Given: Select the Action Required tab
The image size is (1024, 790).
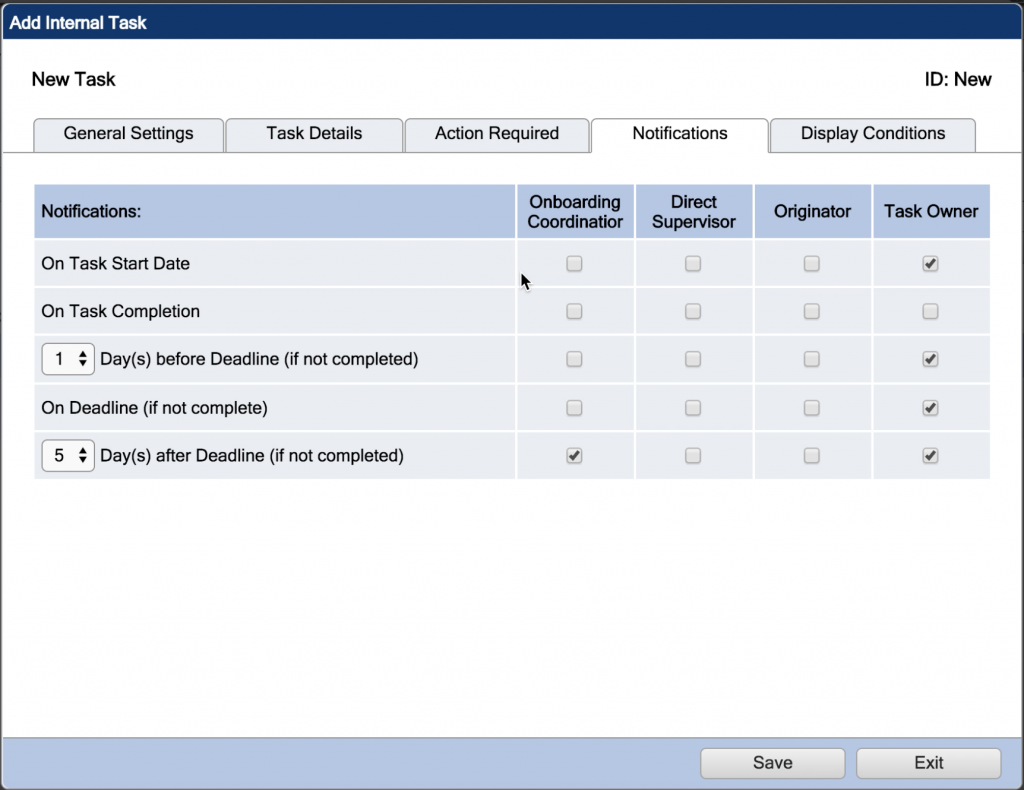Looking at the screenshot, I should point(497,134).
